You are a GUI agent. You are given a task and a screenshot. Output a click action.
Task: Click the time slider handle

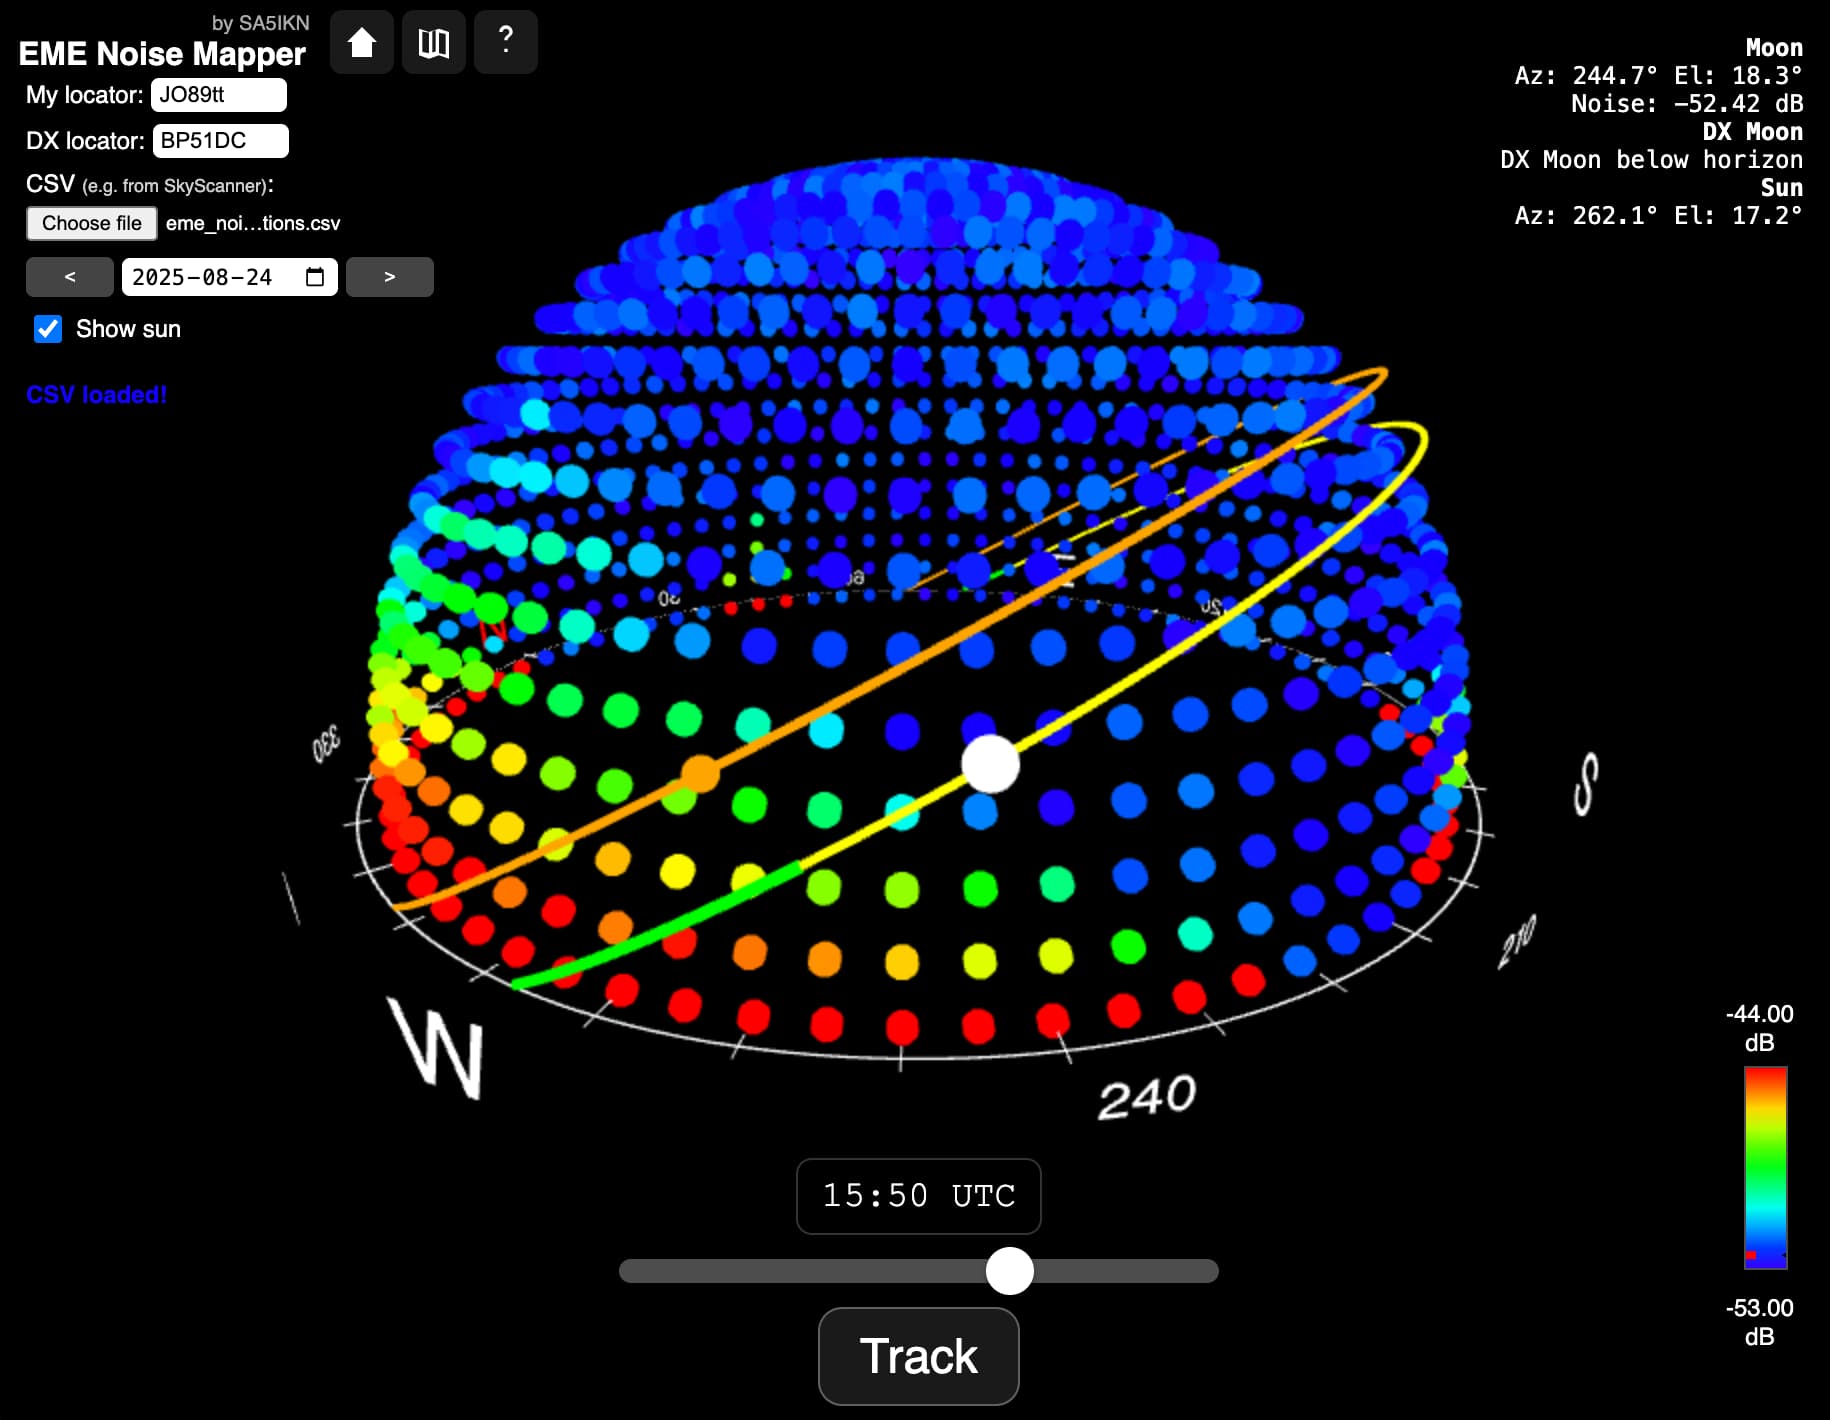tap(1009, 1271)
